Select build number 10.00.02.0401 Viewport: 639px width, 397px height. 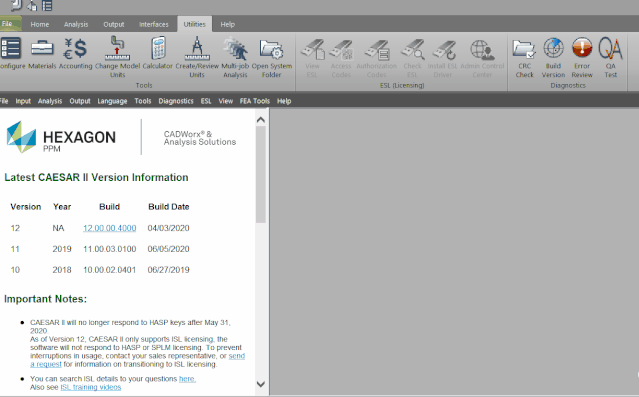110,270
